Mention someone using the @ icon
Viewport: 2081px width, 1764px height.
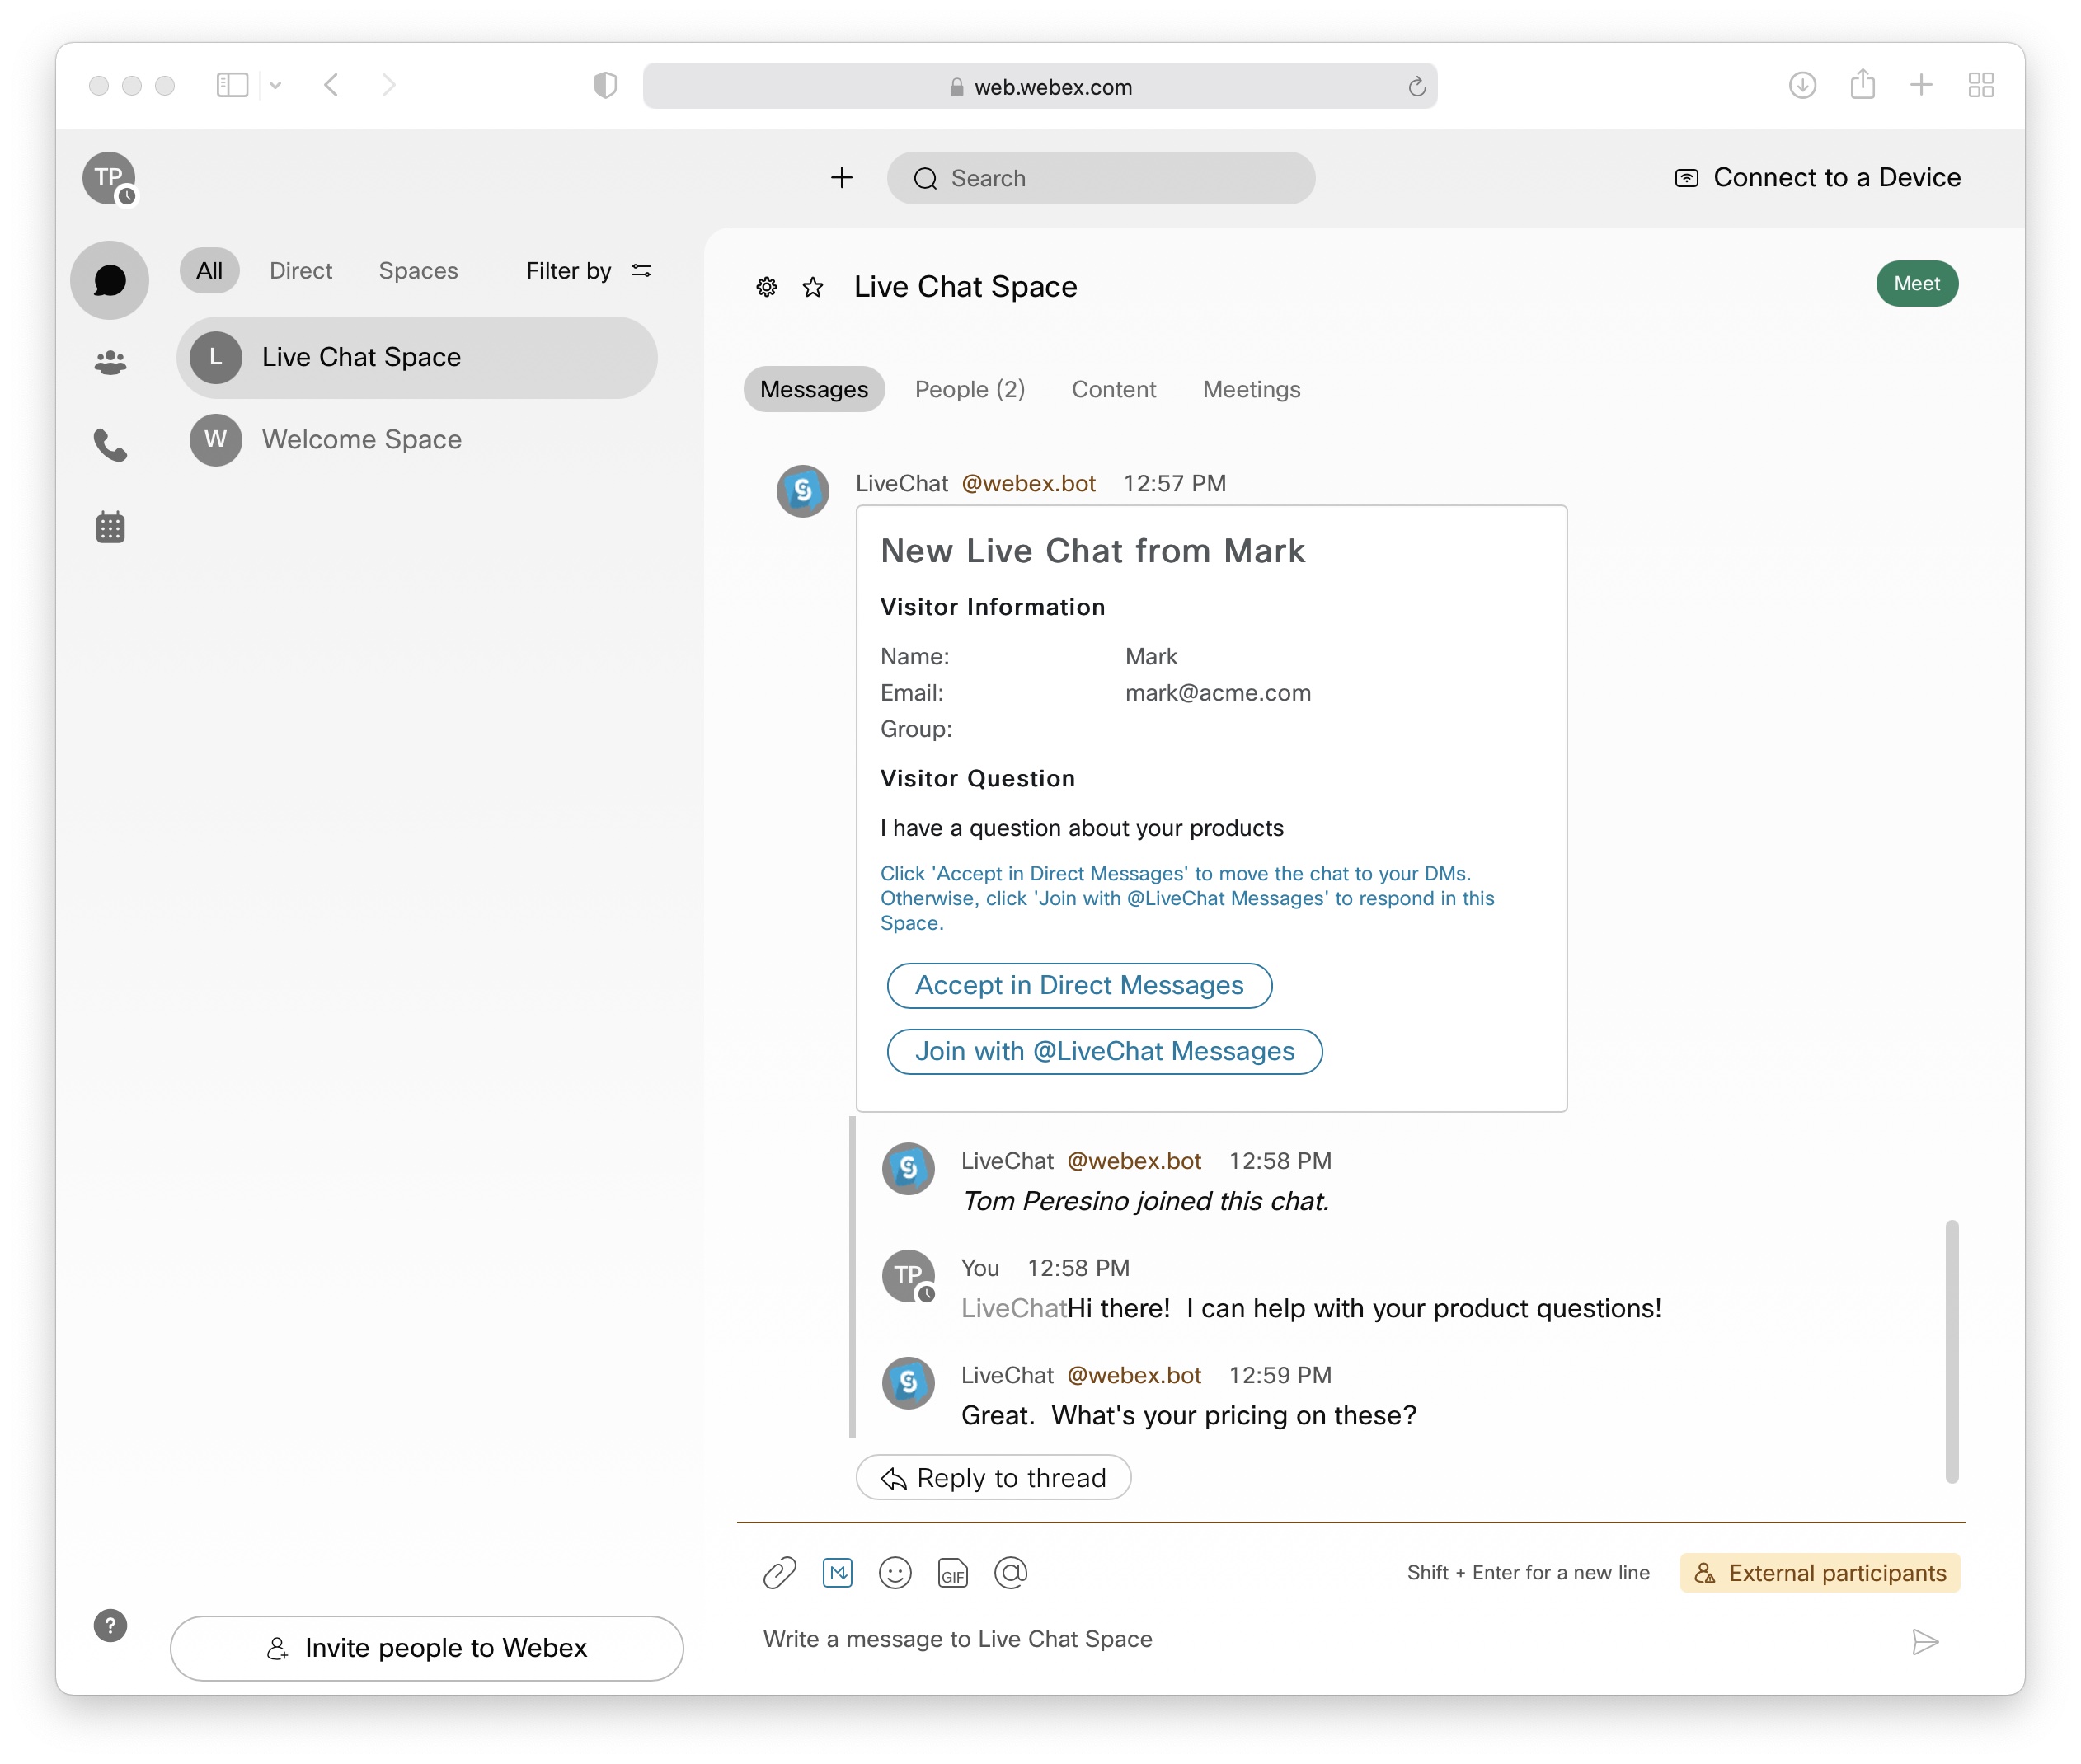[1011, 1572]
